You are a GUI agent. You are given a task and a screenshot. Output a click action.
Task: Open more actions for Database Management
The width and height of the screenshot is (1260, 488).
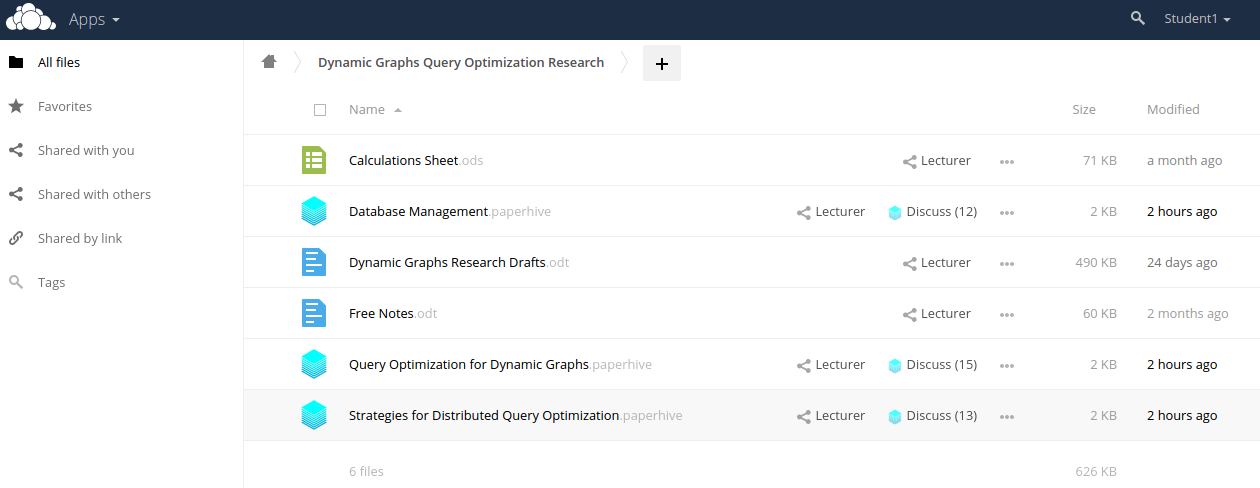tap(1007, 212)
